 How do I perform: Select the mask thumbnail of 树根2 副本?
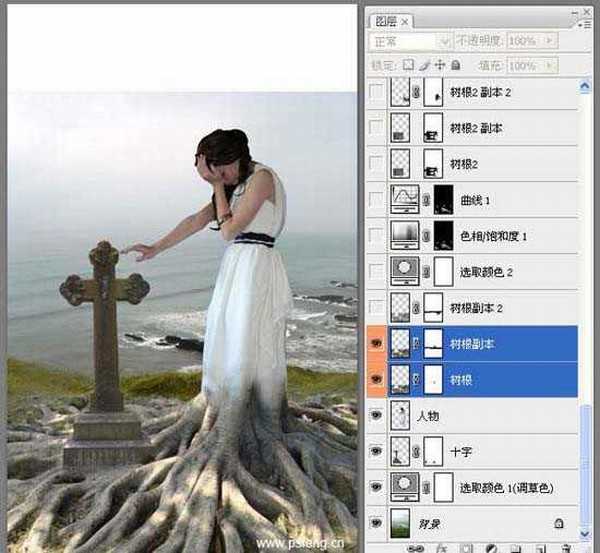point(433,127)
